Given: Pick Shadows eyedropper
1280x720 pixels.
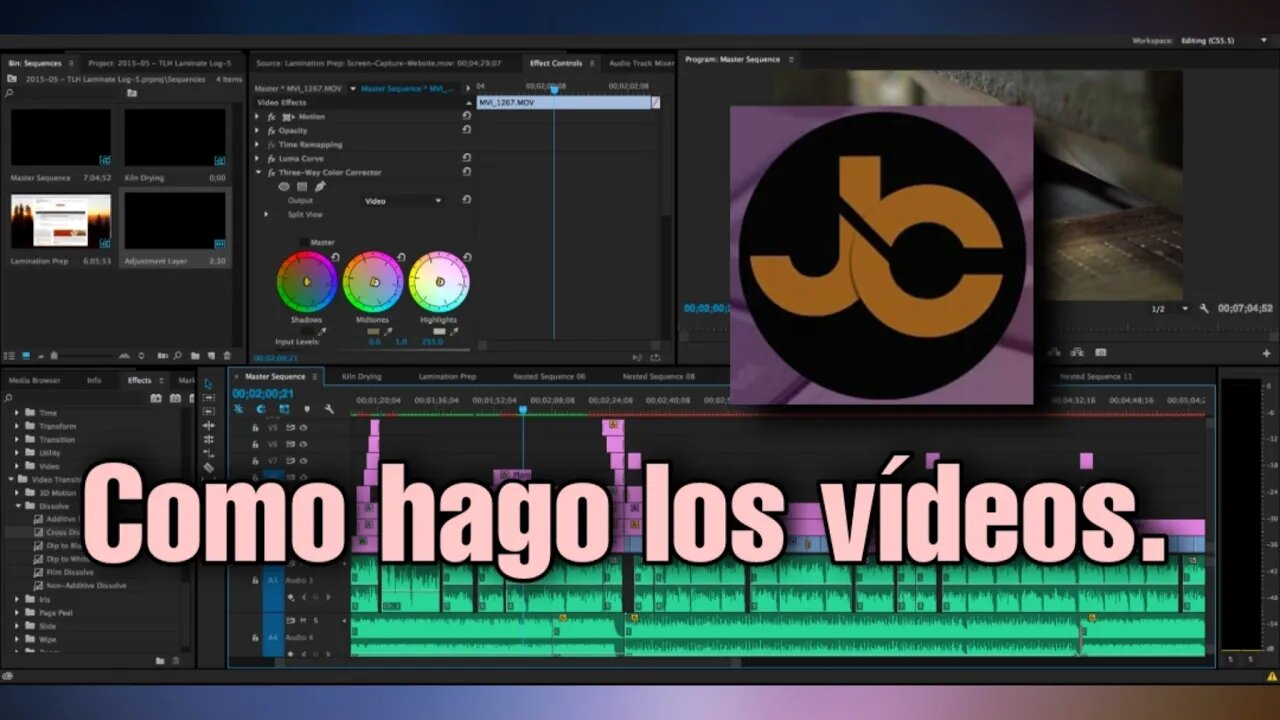Looking at the screenshot, I should [x=321, y=331].
